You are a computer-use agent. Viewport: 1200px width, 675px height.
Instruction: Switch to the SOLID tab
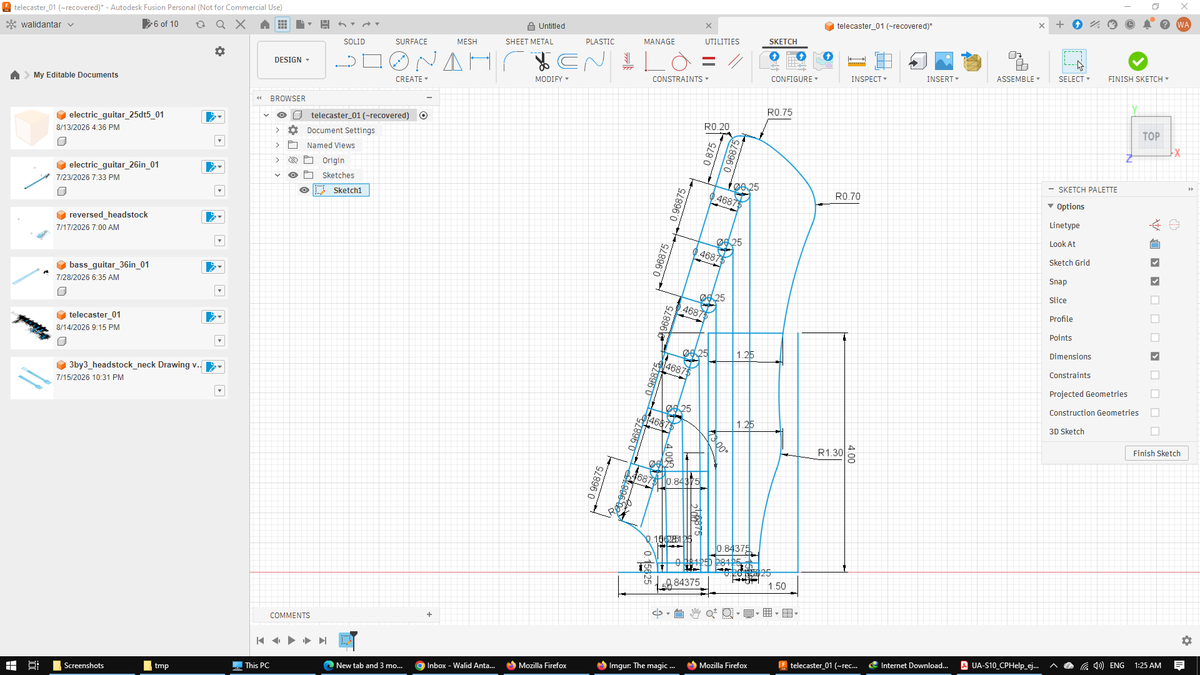pos(354,42)
